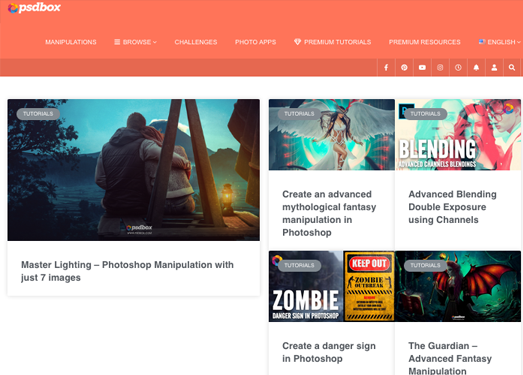Click Tutorials tag on Blending image
The width and height of the screenshot is (523, 375).
(x=425, y=114)
